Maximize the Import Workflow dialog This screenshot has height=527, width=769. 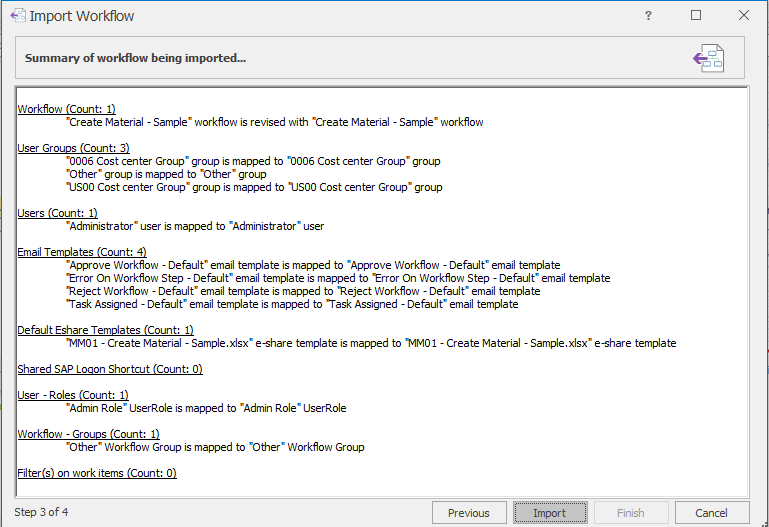(696, 16)
